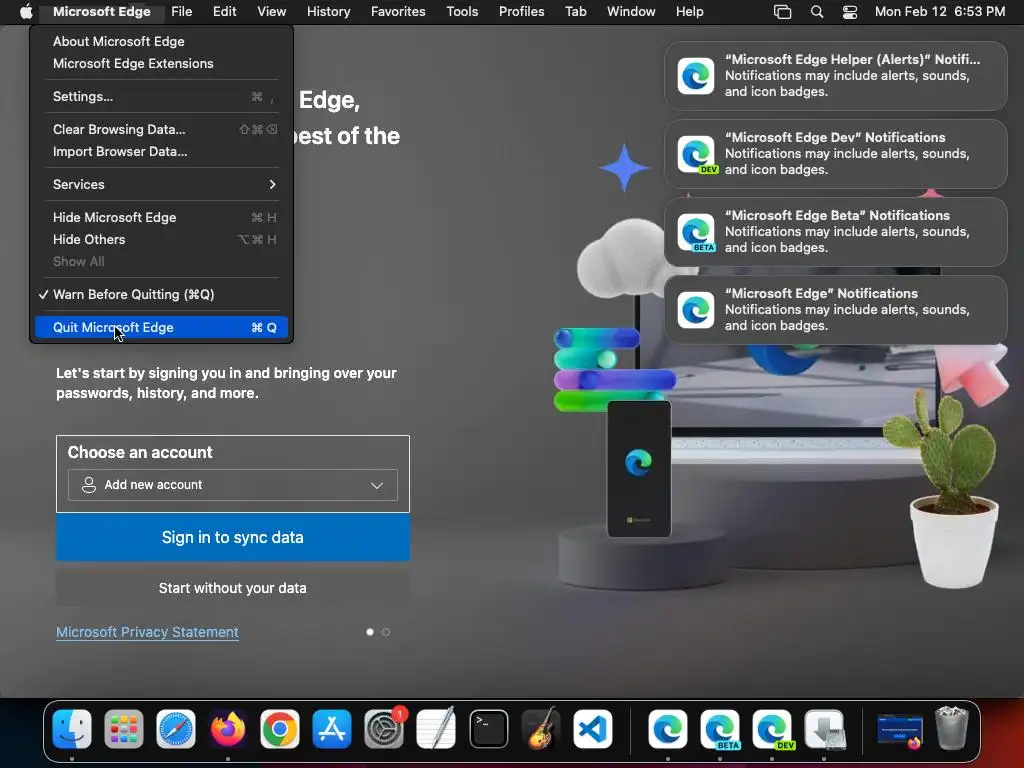The width and height of the screenshot is (1024, 768).
Task: Select Quit Microsoft Edge menu item
Action: [x=161, y=327]
